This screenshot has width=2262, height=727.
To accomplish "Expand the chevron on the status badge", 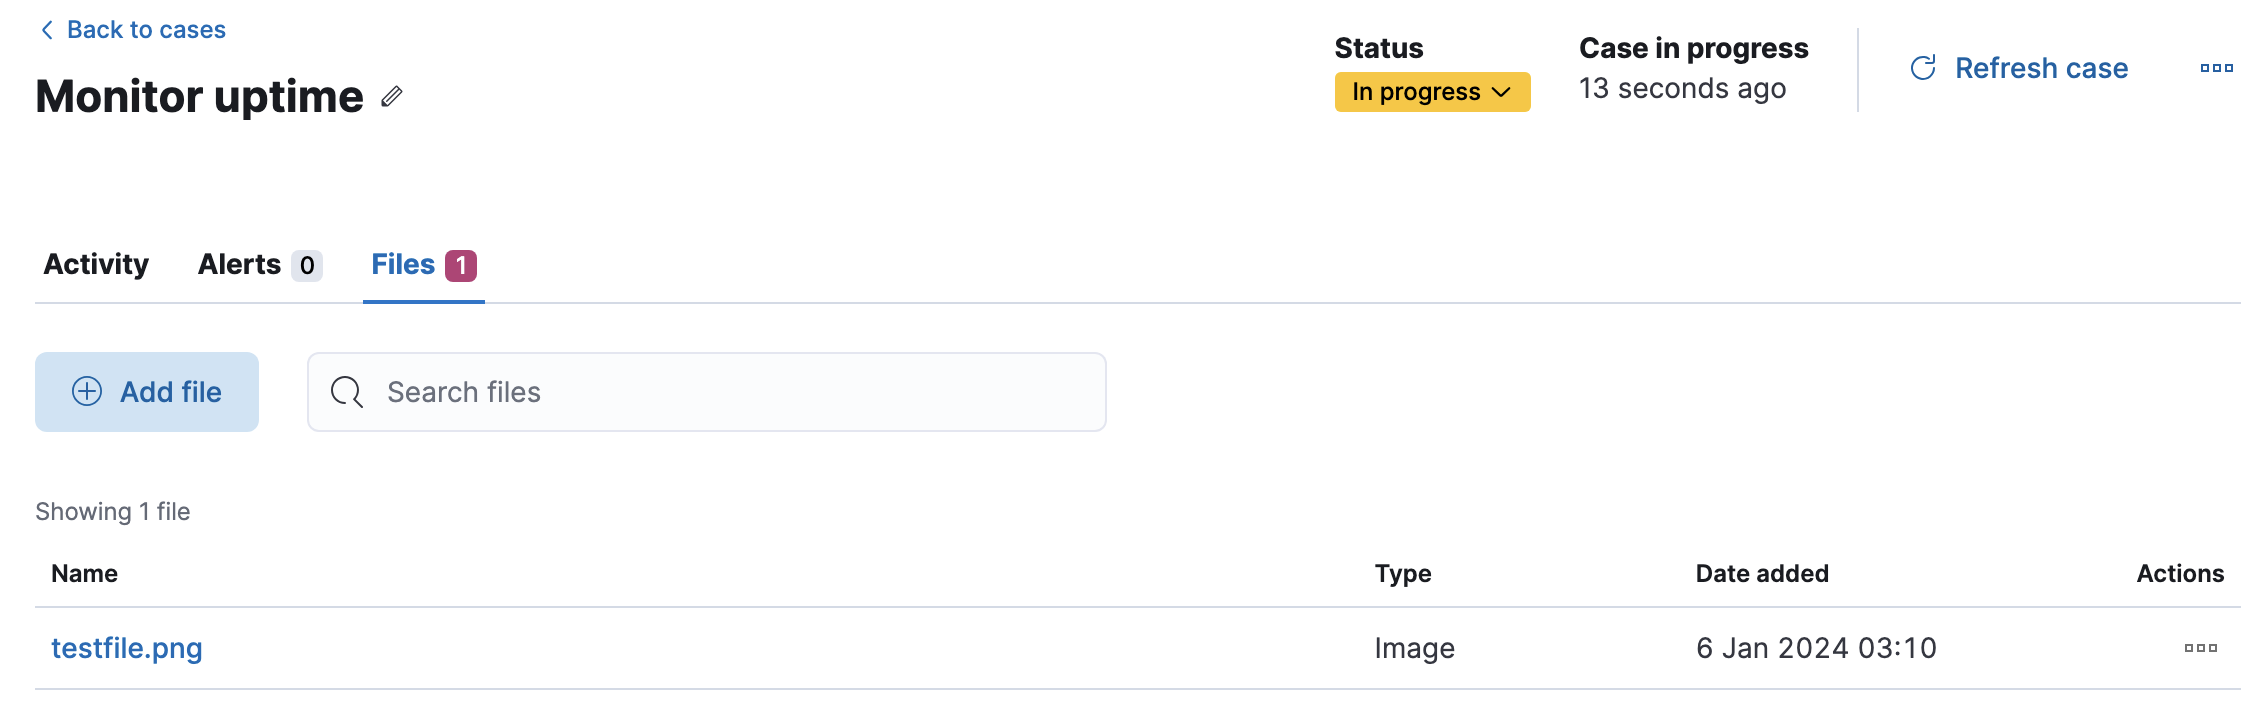I will coord(1501,92).
